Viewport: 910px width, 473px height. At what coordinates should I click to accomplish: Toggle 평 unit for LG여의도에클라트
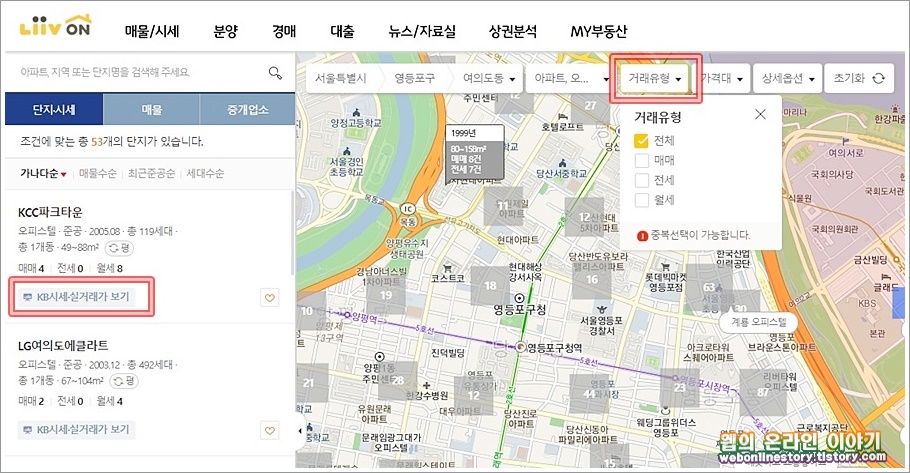(124, 381)
